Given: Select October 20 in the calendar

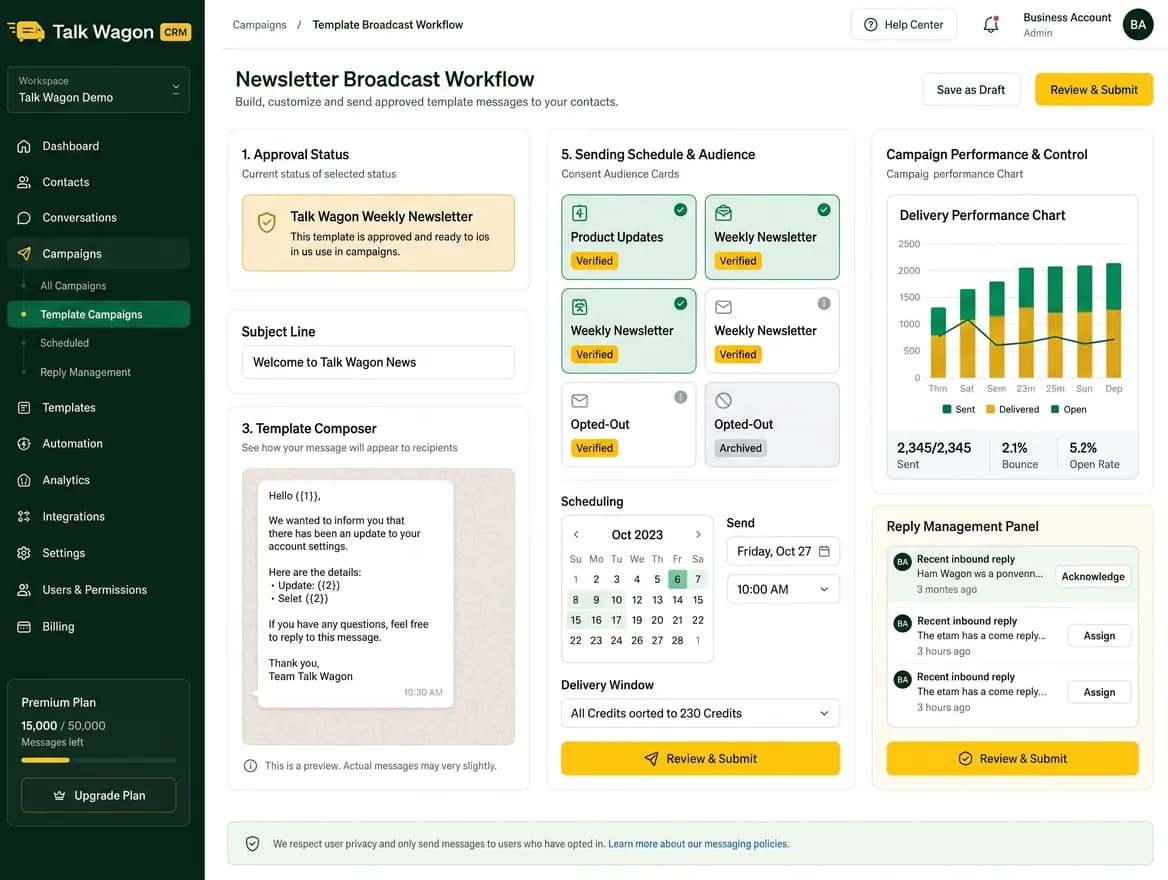Looking at the screenshot, I should click(657, 620).
